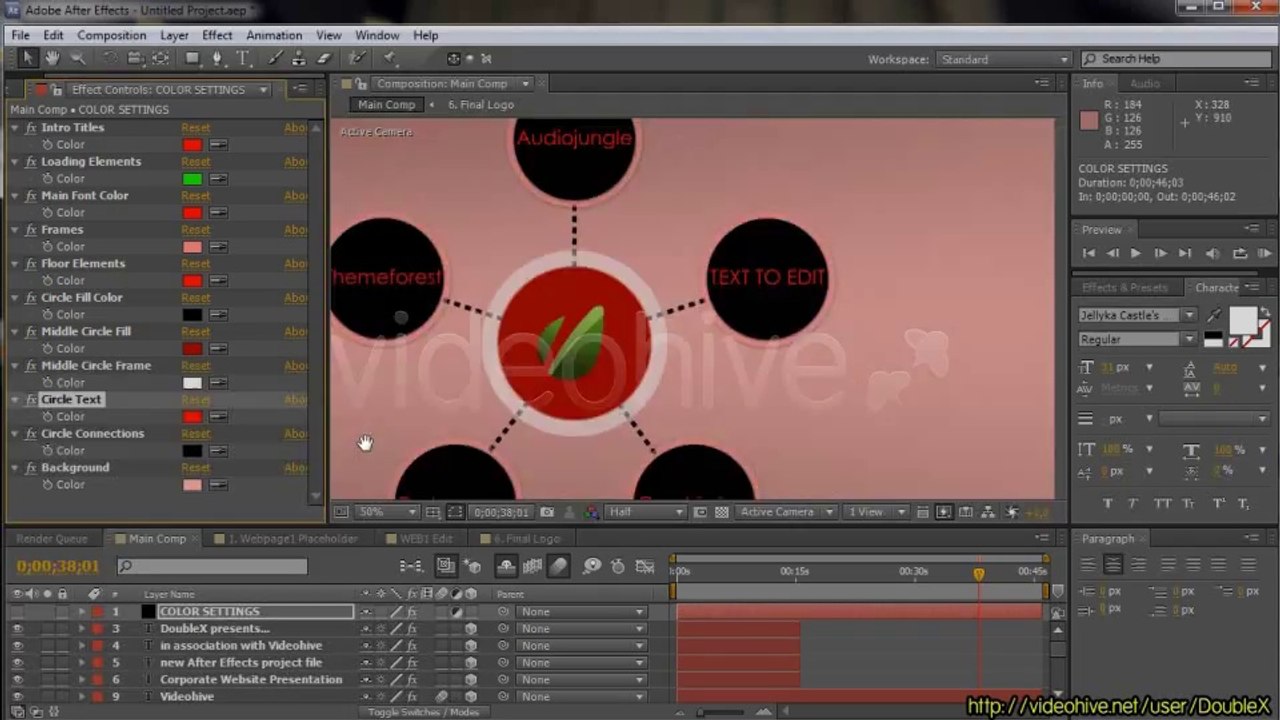Open the Jellyka Castle's font dropdown
1280x720 pixels.
pyautogui.click(x=1137, y=315)
